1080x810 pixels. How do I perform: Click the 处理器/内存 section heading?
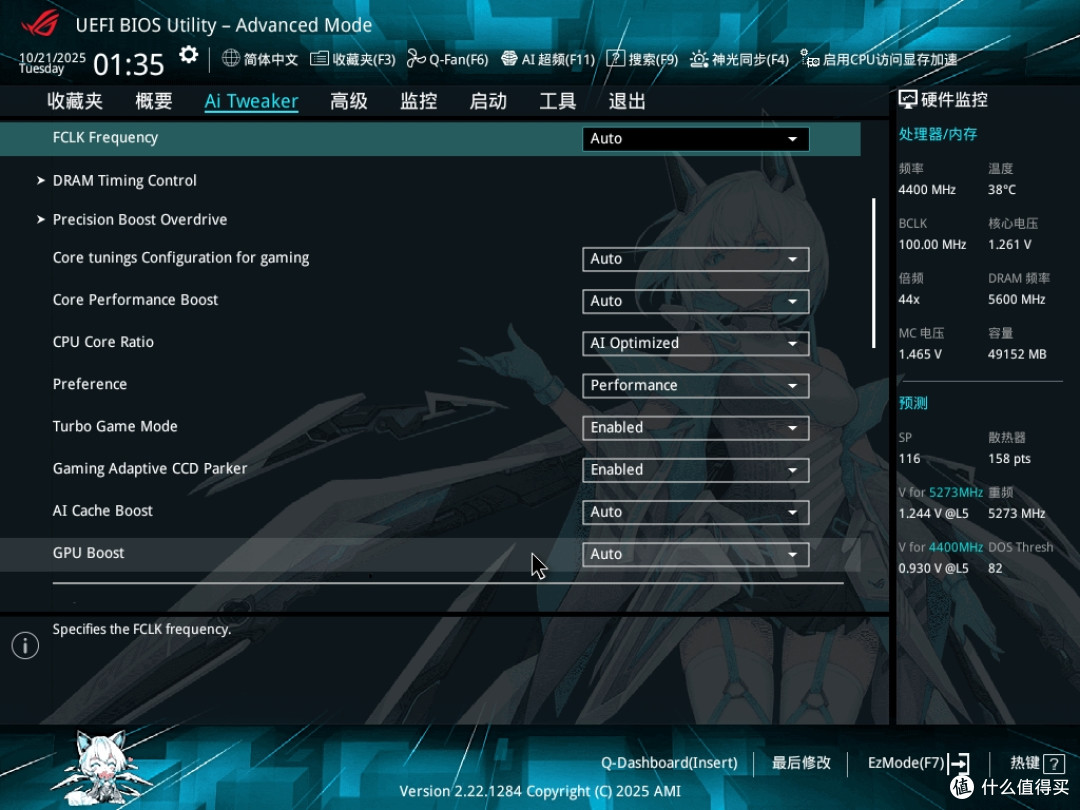[937, 134]
